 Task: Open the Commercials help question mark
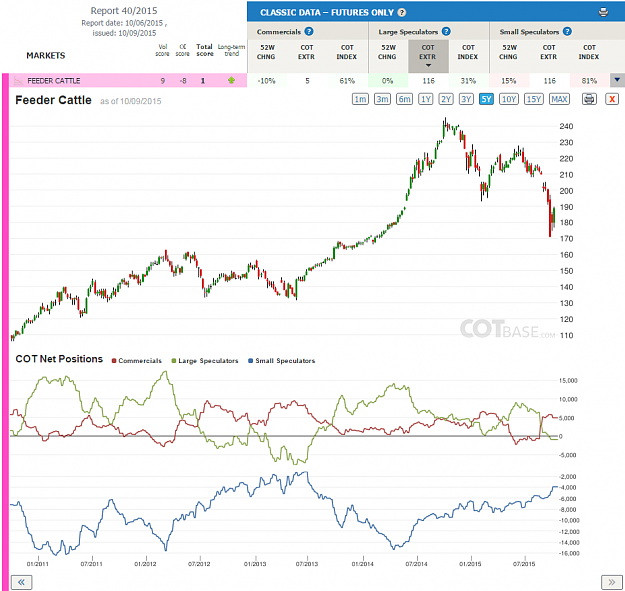click(x=309, y=31)
